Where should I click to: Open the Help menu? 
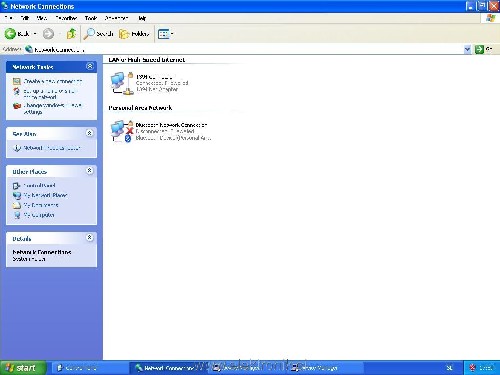pyautogui.click(x=142, y=18)
